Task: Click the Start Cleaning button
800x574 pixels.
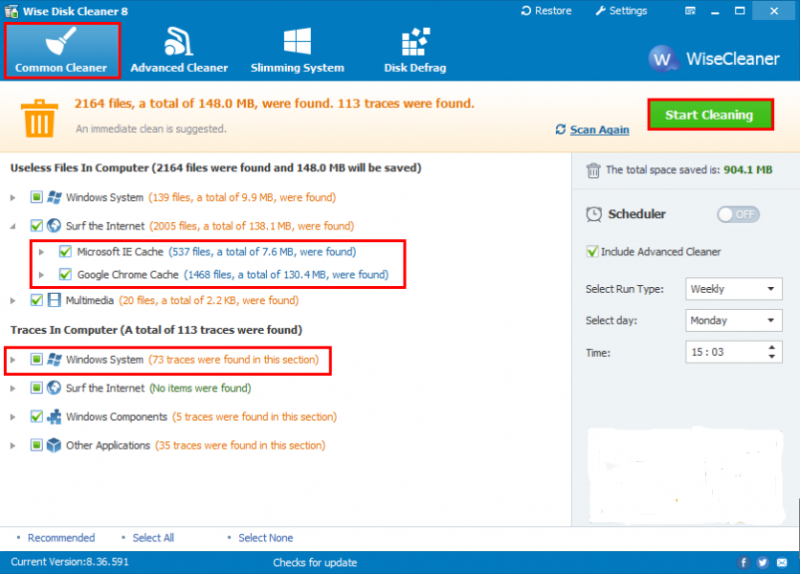Action: 710,115
